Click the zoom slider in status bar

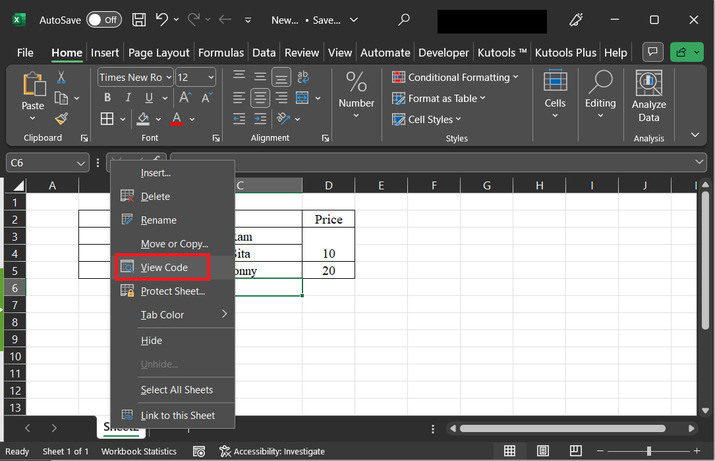click(x=648, y=452)
